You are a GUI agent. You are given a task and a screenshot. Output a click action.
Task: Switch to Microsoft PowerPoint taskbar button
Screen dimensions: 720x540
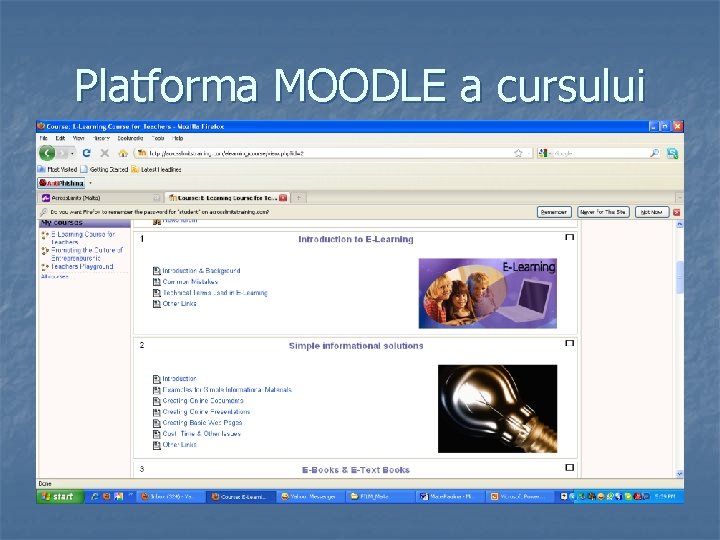(x=519, y=496)
